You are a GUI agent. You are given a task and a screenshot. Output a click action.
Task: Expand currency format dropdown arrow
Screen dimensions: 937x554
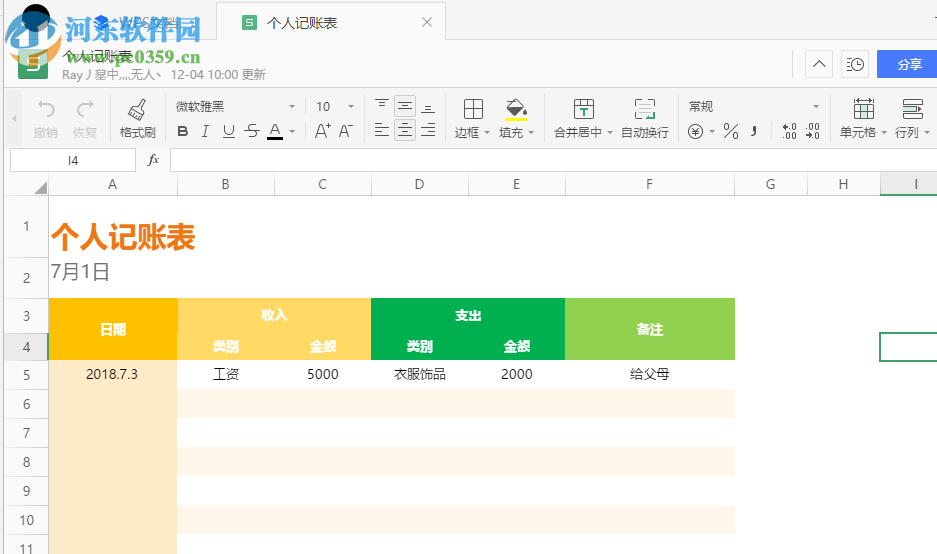coord(712,132)
